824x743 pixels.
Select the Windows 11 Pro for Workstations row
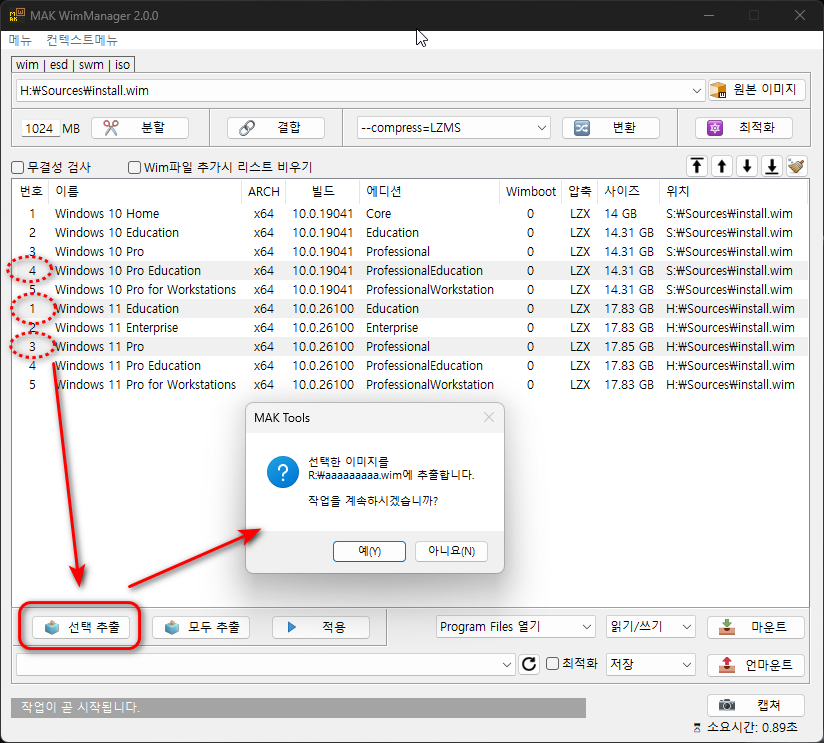[410, 385]
